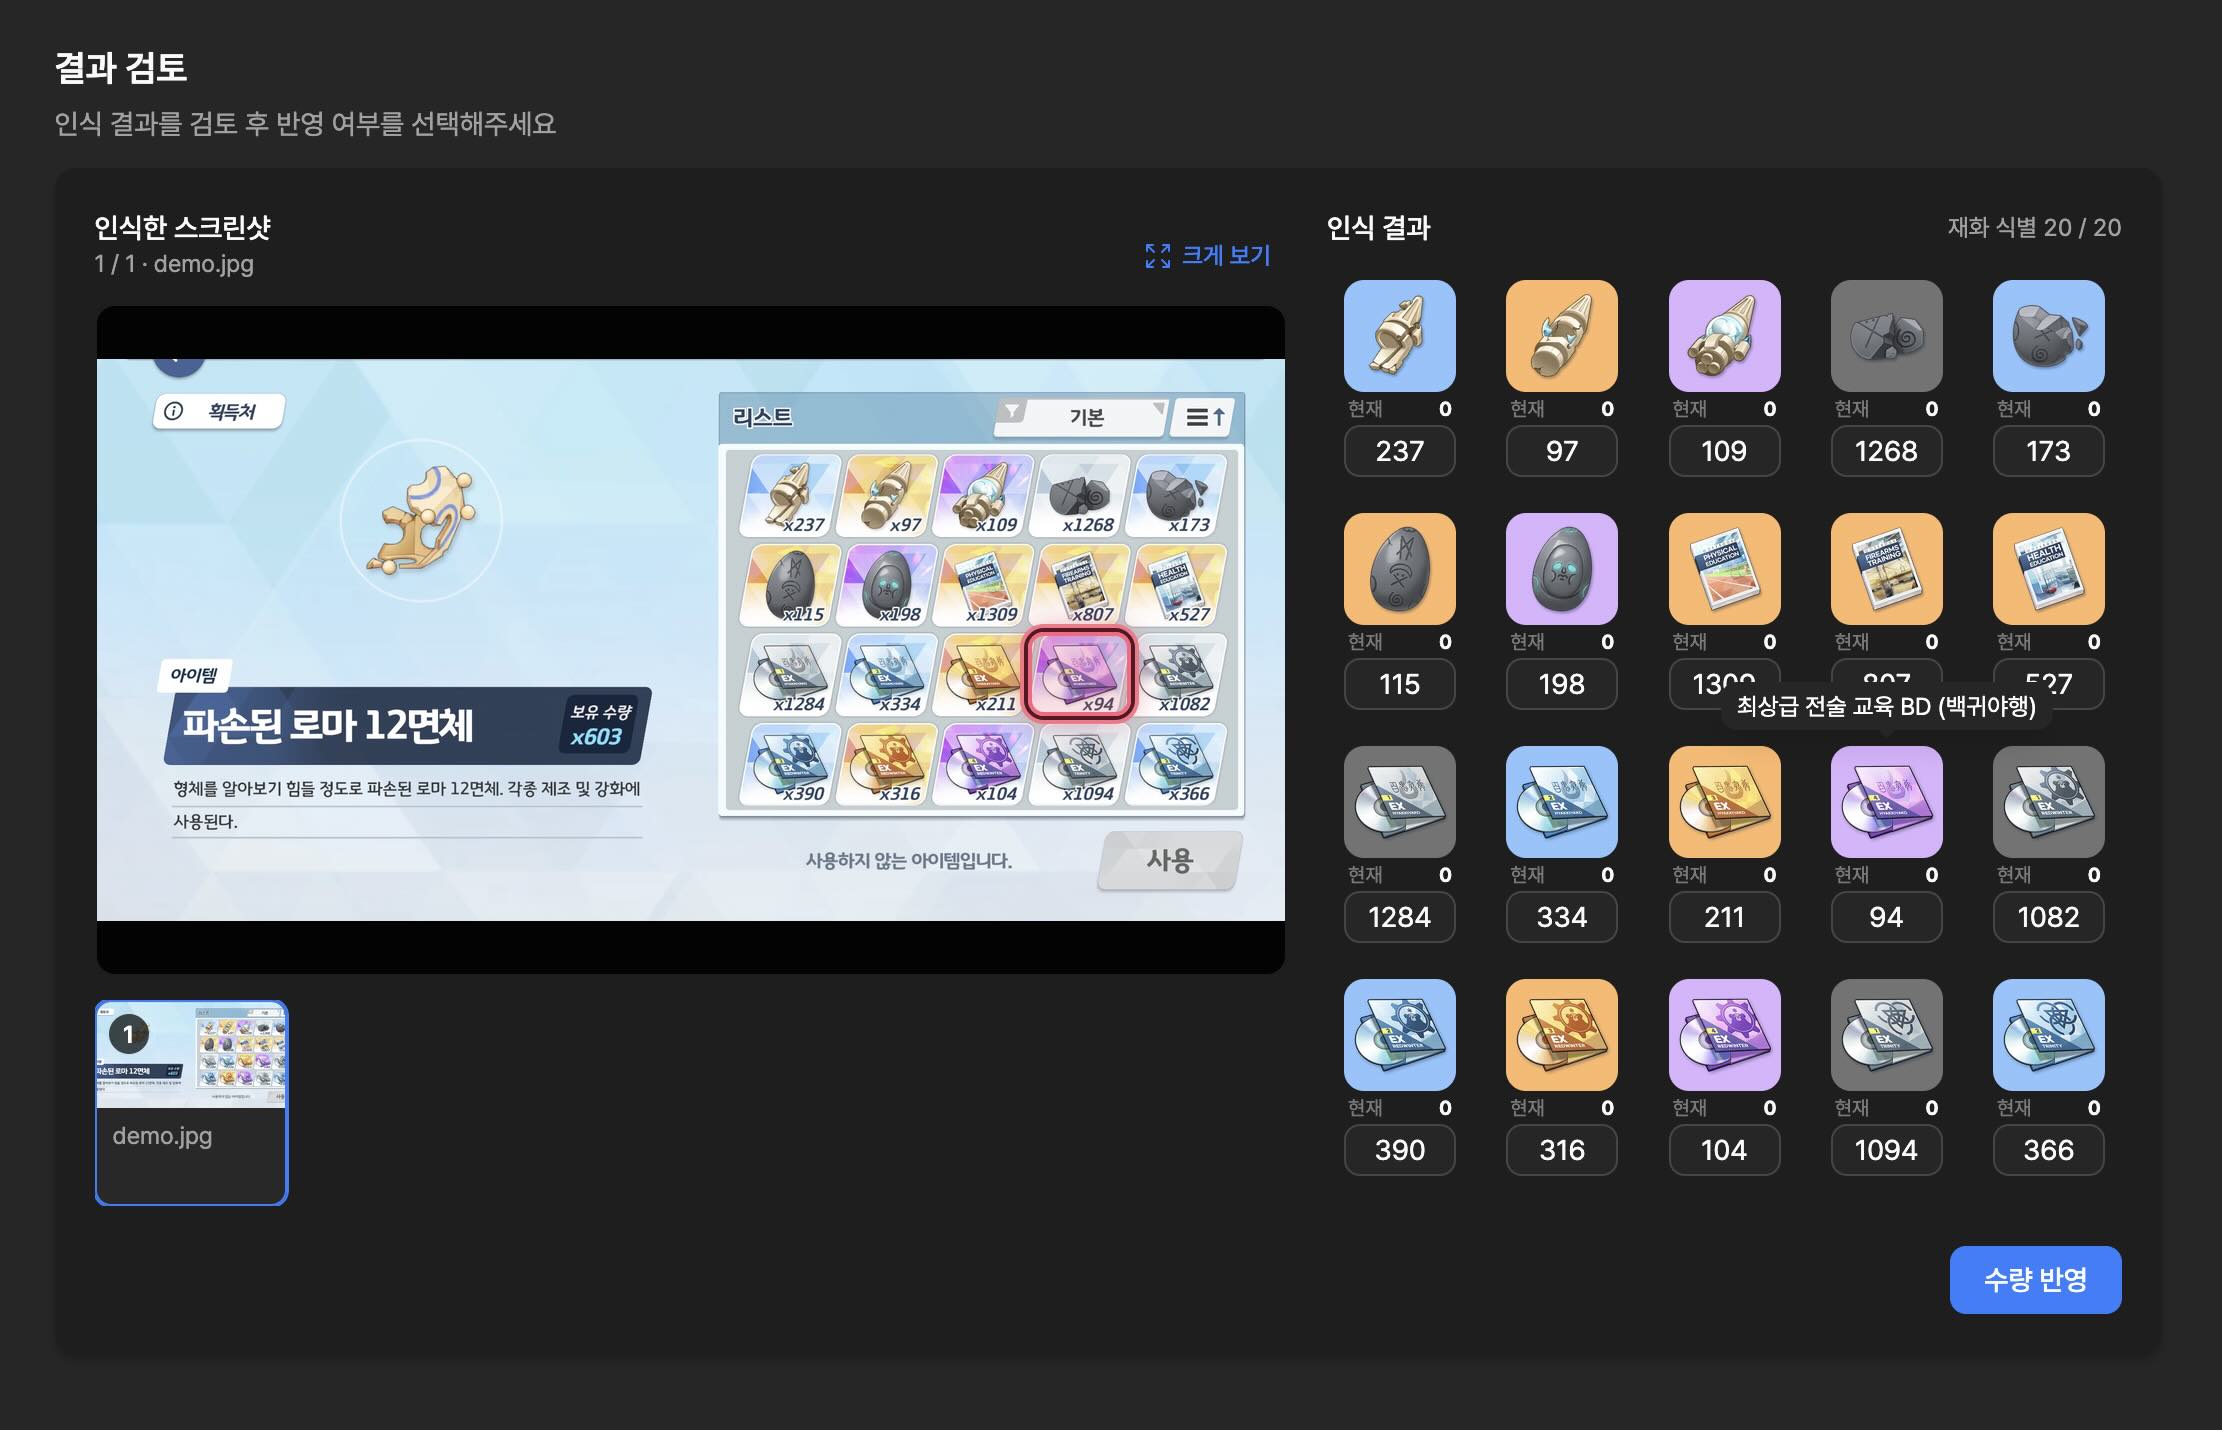The width and height of the screenshot is (2222, 1430).
Task: Click the gray broken stone icon above 1268
Action: pyautogui.click(x=1886, y=336)
